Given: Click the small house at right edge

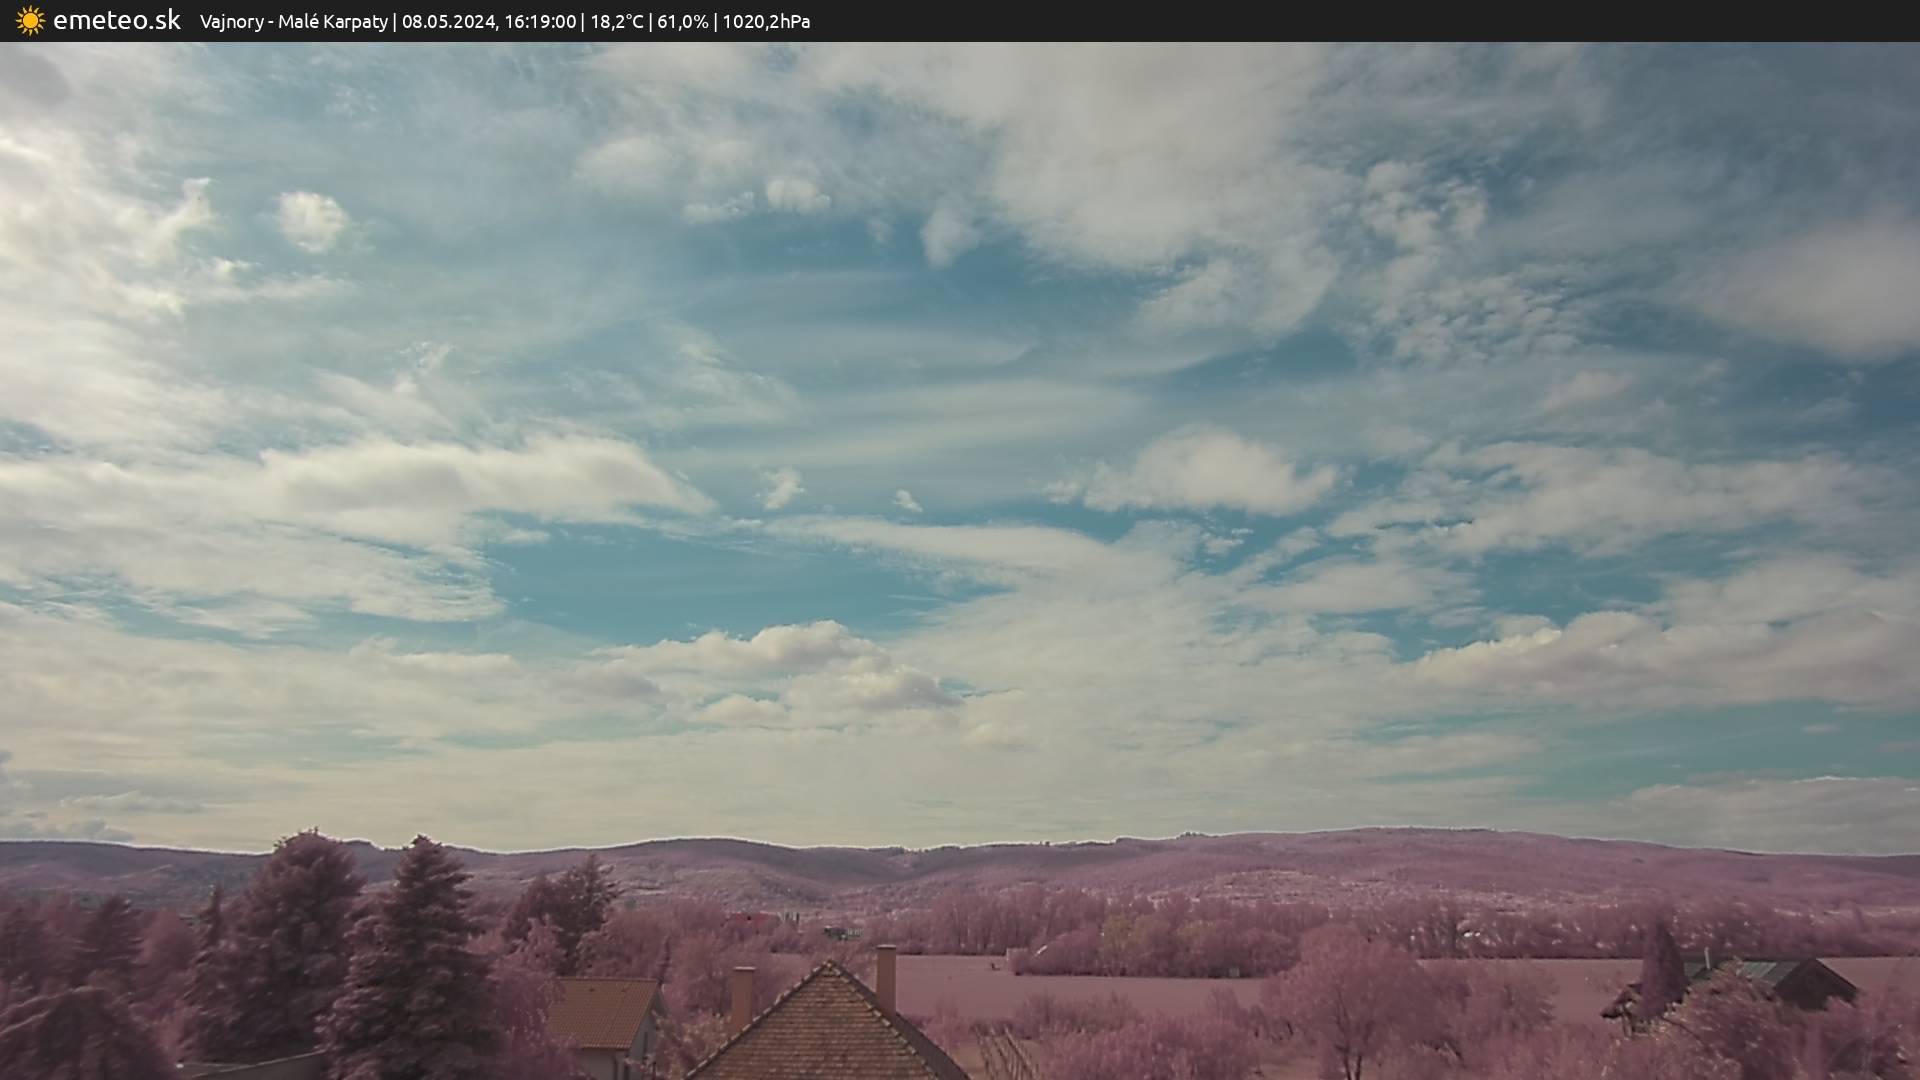Looking at the screenshot, I should click(1800, 983).
